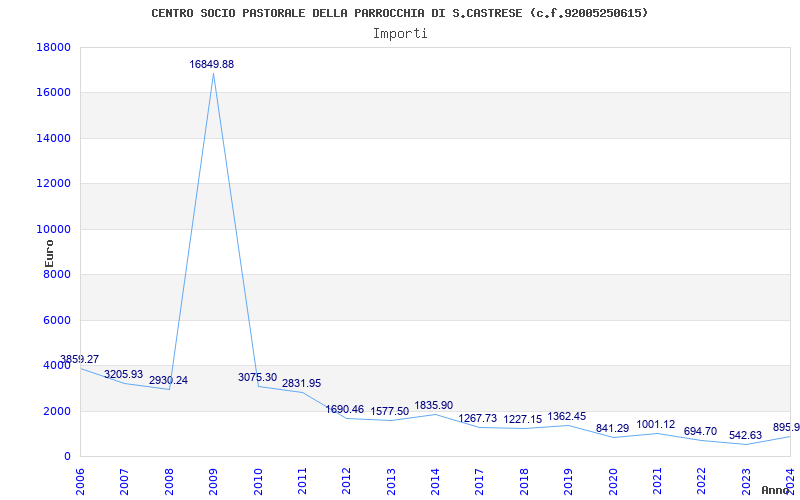Click the data label 694.70

(x=701, y=432)
